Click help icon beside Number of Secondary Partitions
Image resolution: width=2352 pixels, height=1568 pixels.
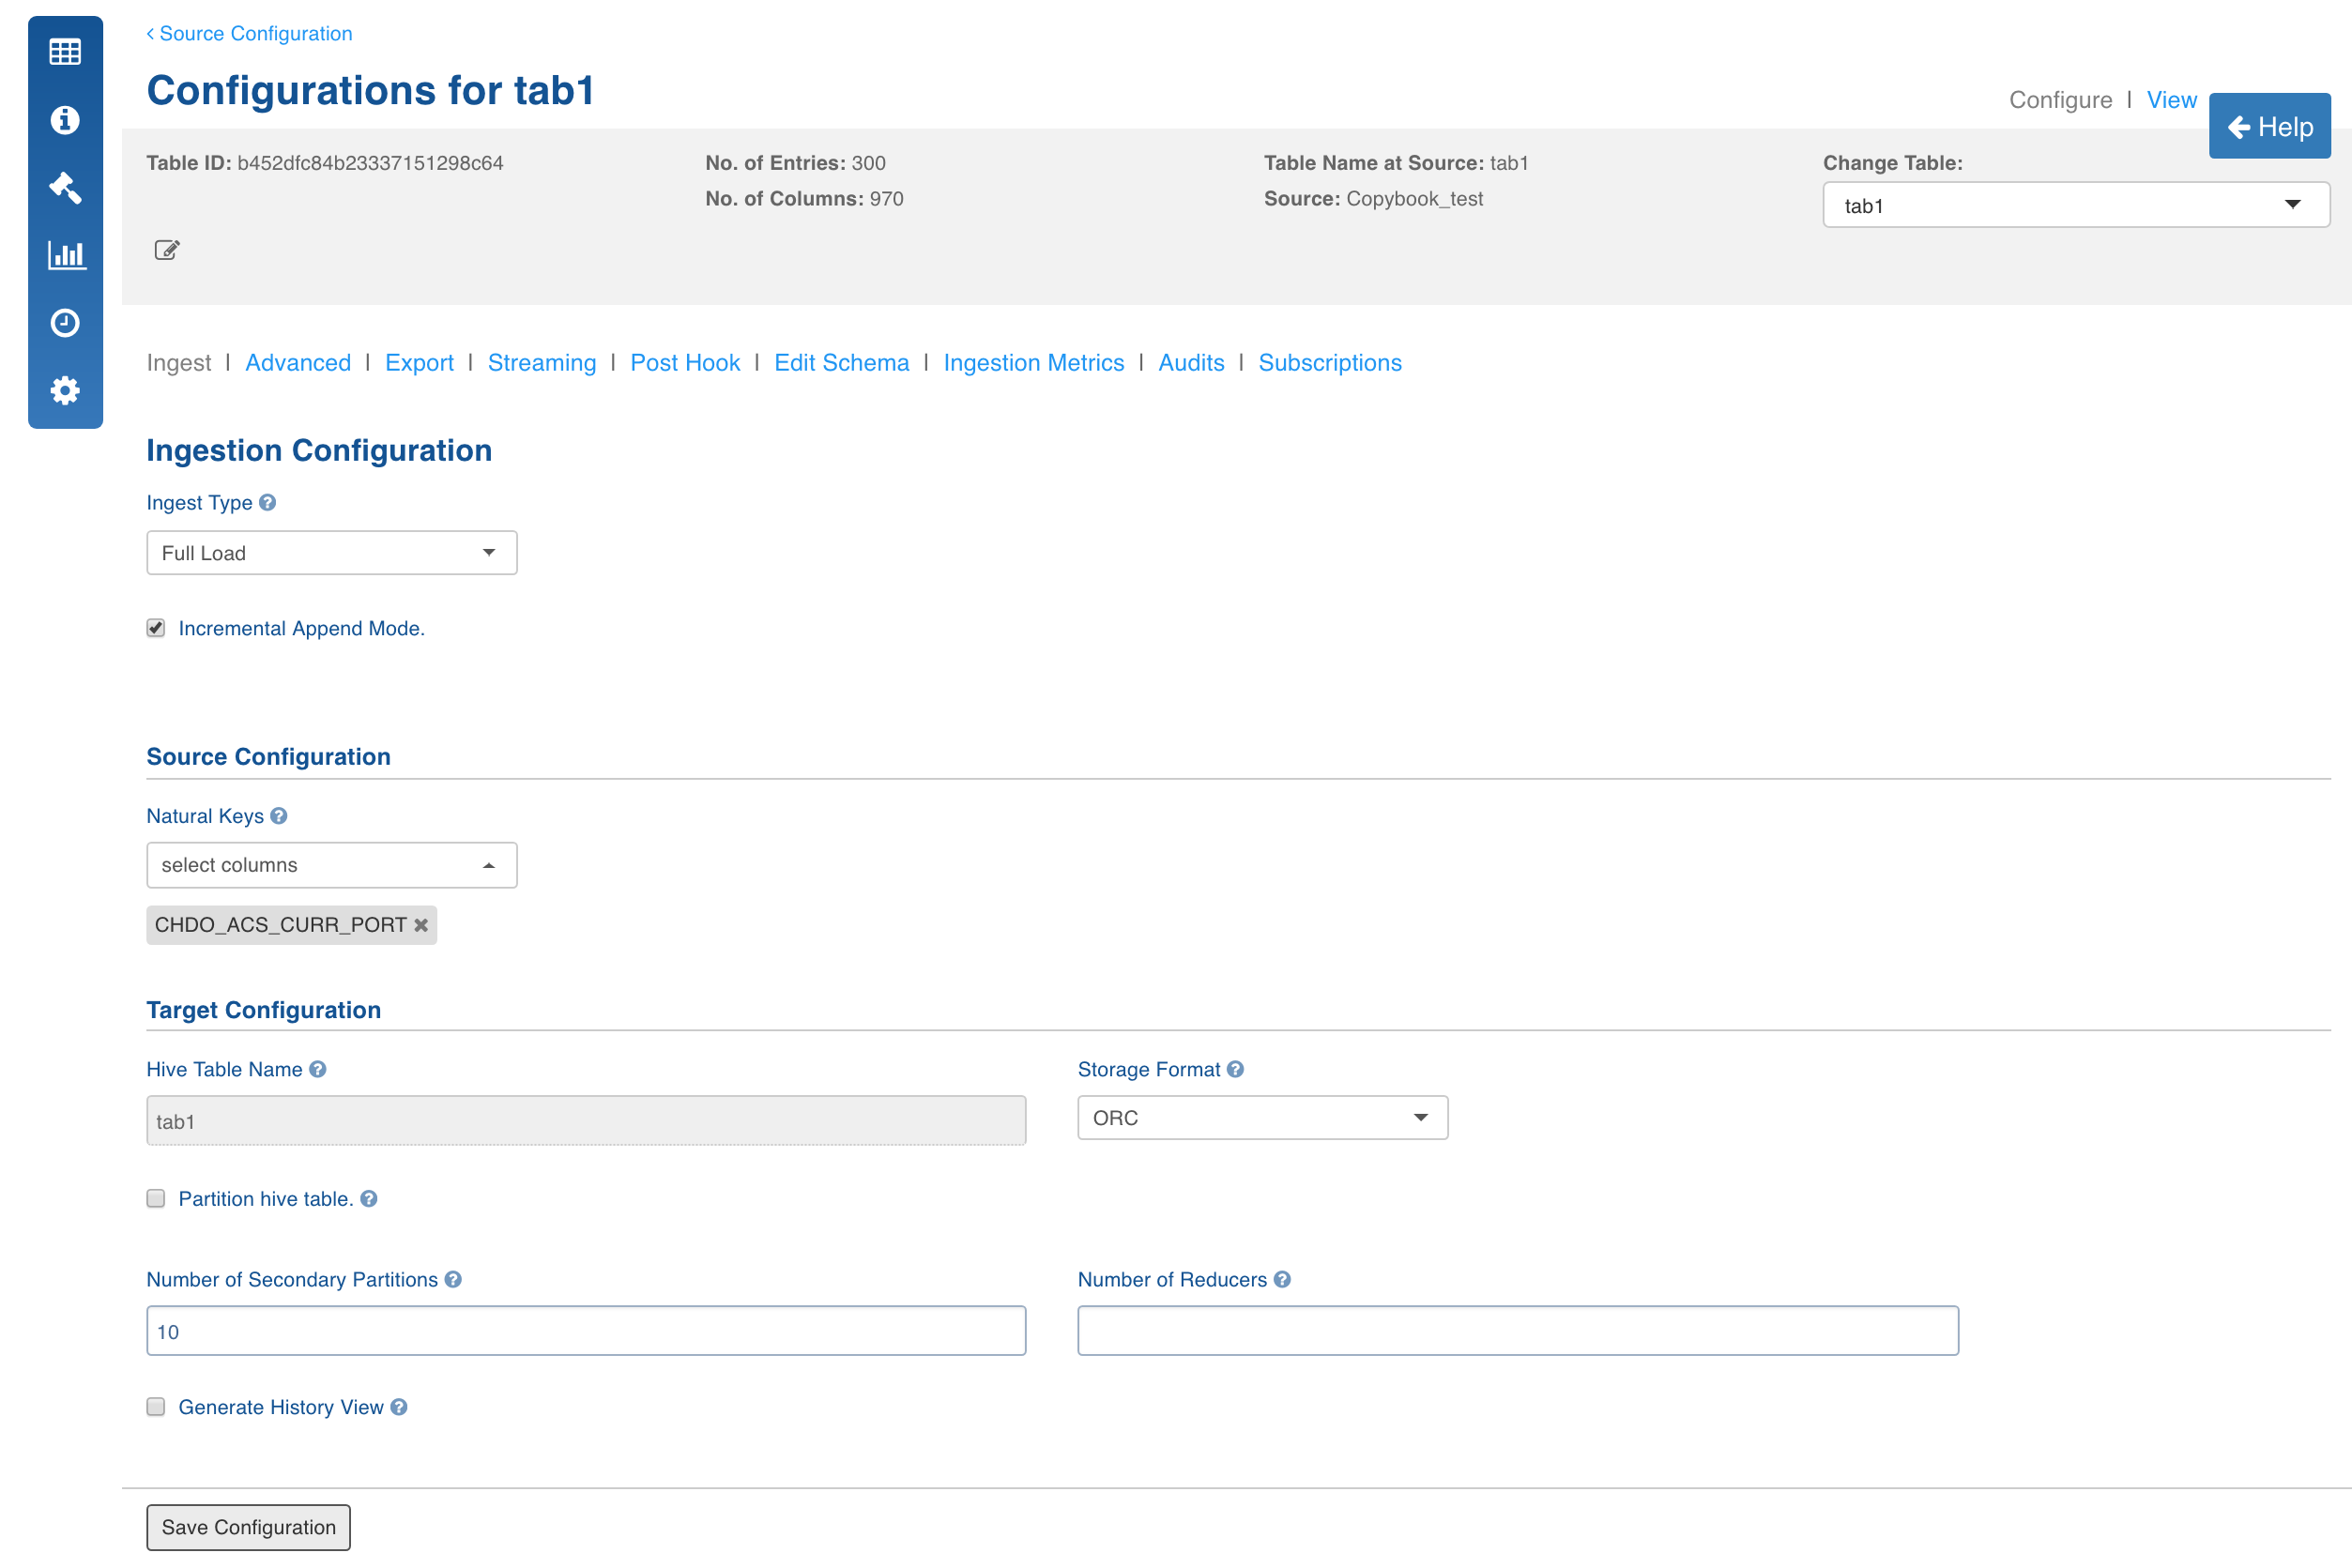pos(453,1280)
